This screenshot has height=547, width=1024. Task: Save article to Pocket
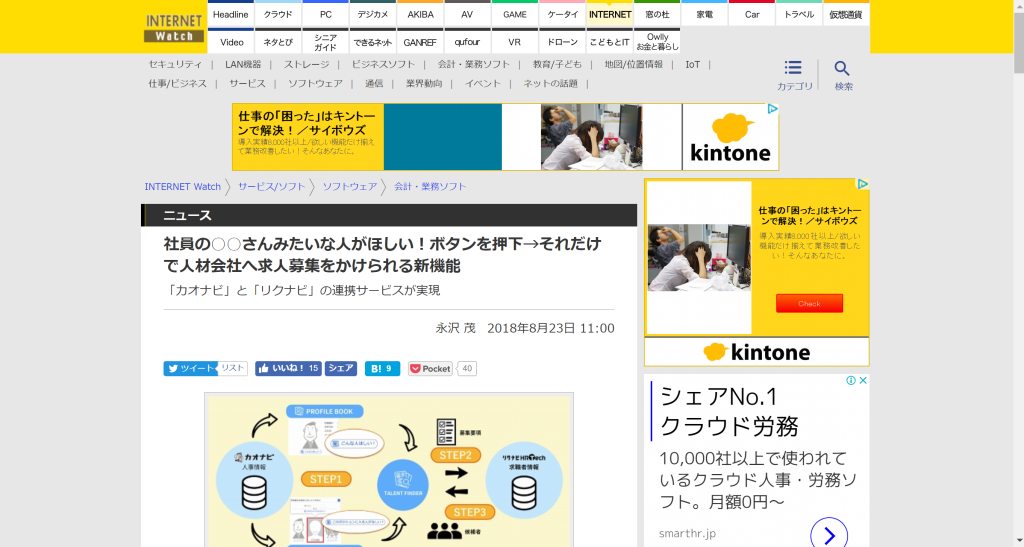(430, 368)
